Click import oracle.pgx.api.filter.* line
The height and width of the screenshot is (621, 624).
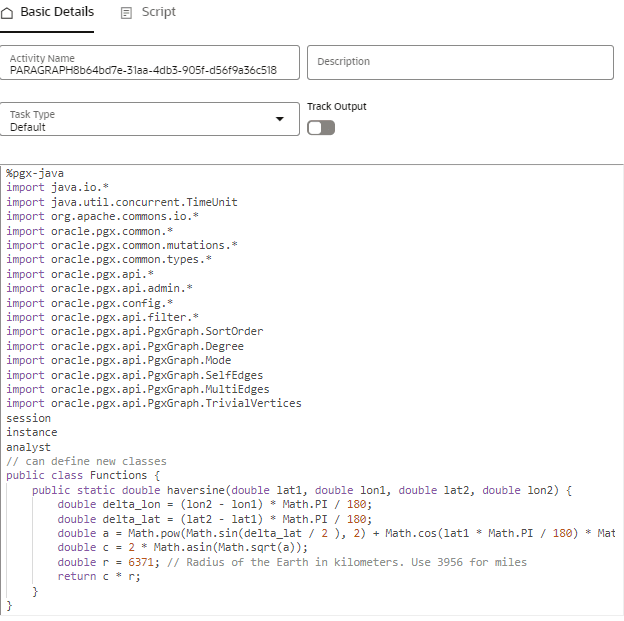[102, 318]
